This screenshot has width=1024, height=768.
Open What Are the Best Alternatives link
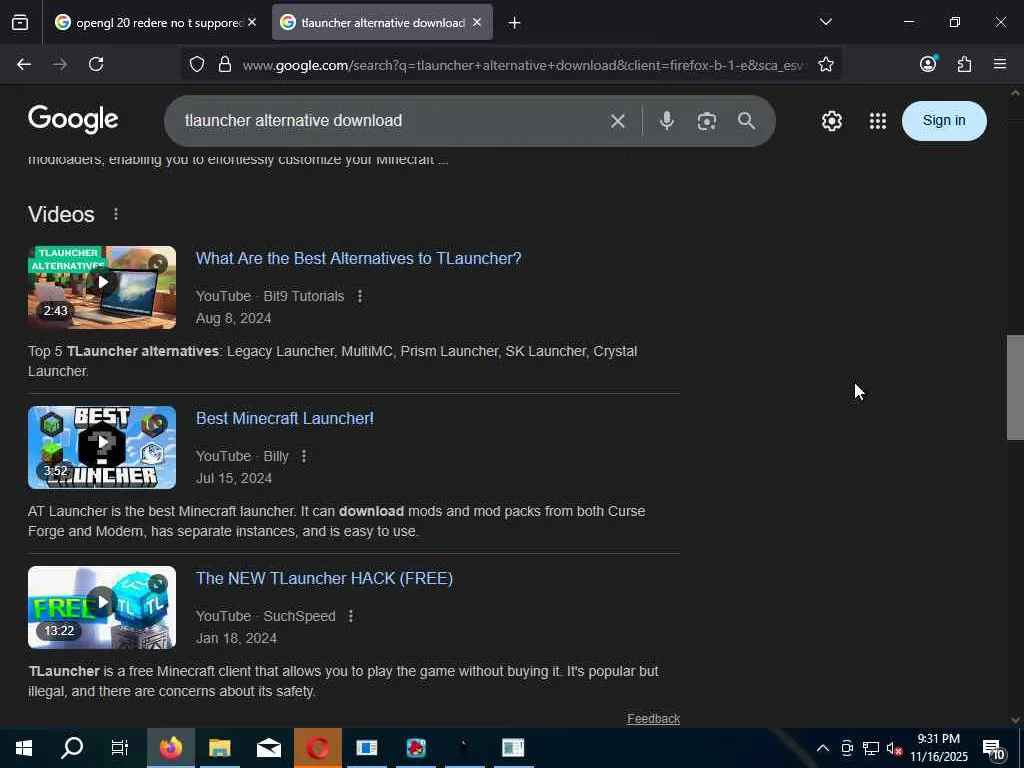(359, 259)
